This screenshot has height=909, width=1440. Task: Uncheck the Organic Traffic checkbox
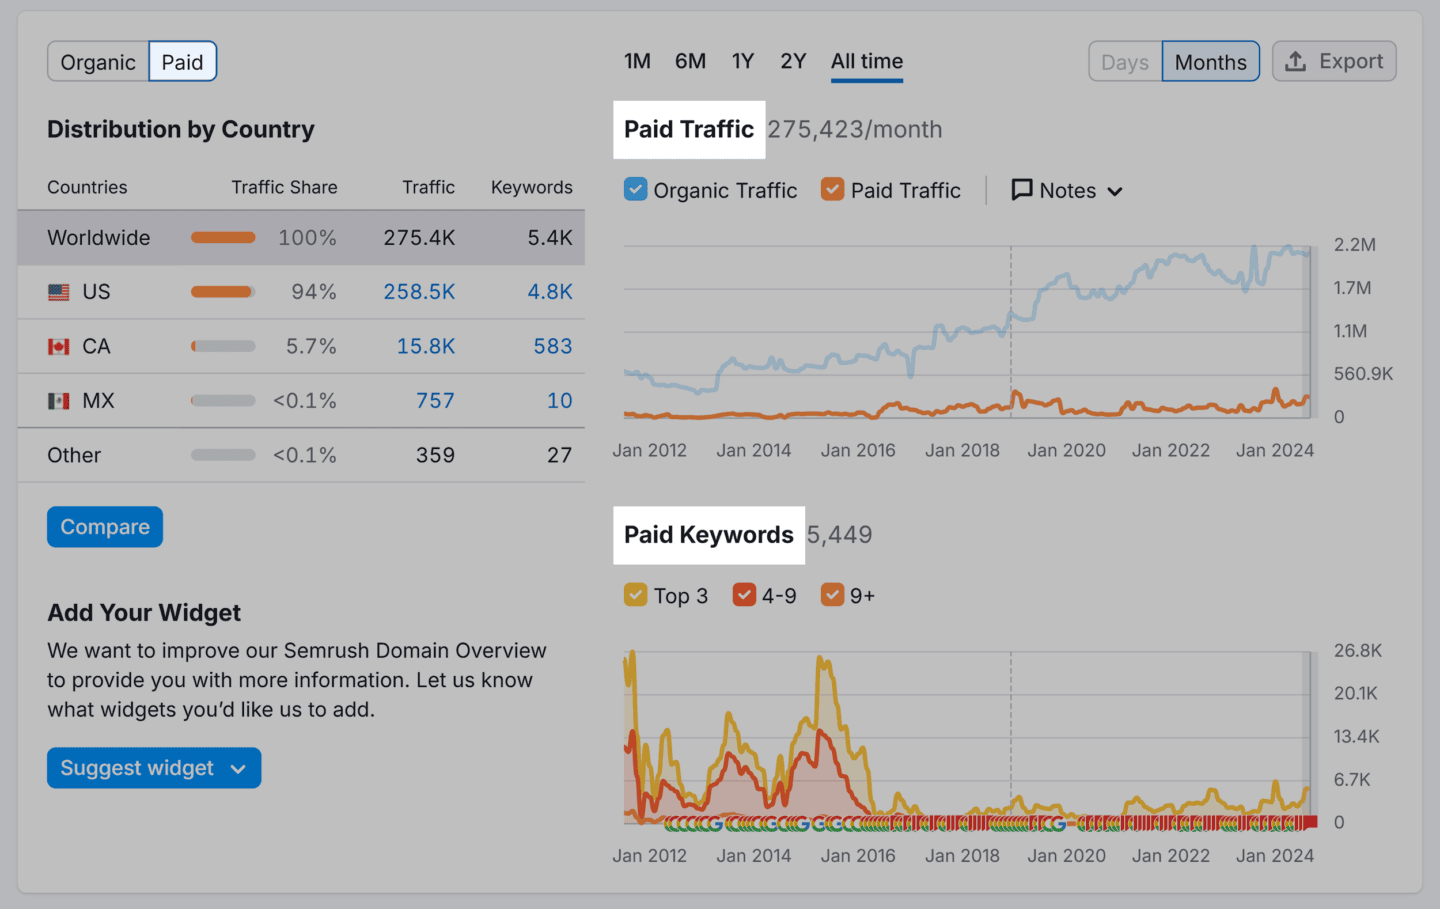tap(636, 189)
